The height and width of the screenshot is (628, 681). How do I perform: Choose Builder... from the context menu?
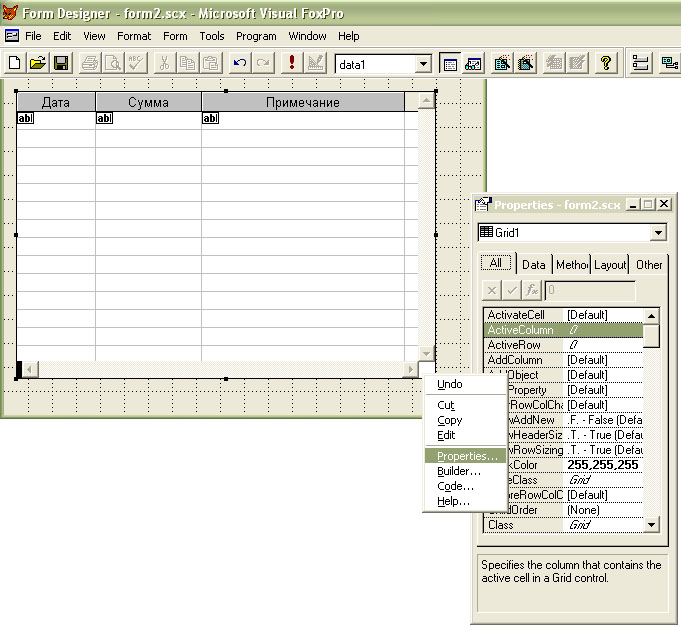[459, 471]
